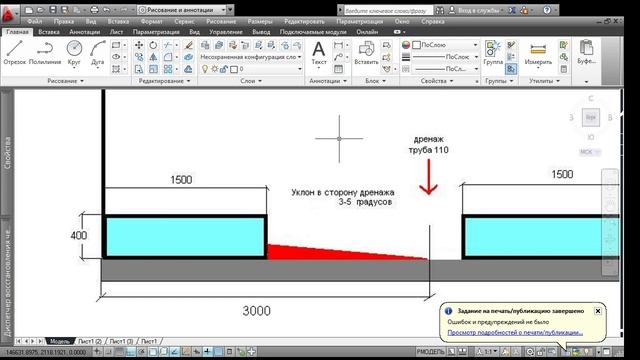Click the Текст text tool

point(319,53)
